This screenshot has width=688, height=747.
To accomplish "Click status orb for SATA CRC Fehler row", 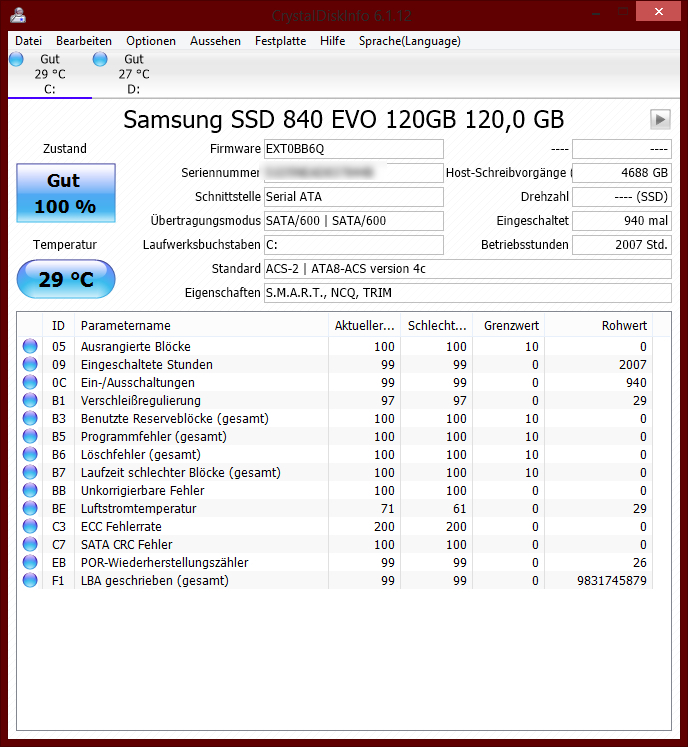I will coord(30,545).
